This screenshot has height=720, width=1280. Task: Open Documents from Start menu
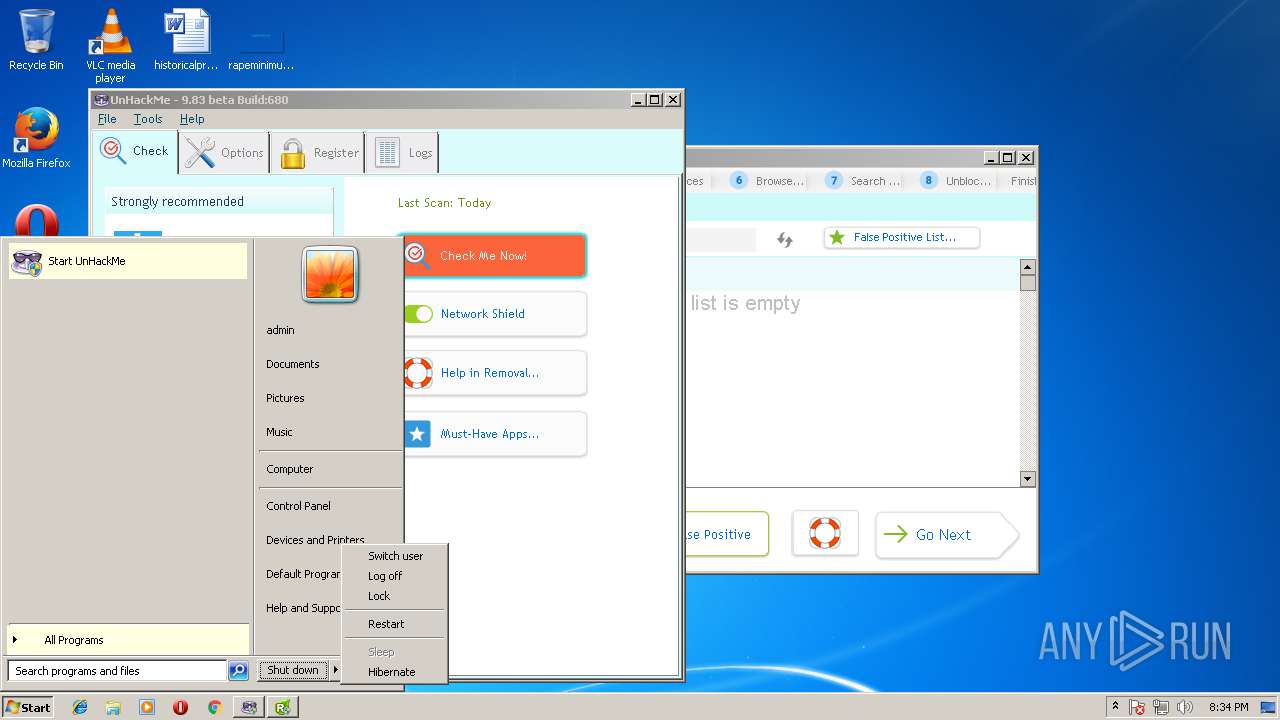(x=293, y=364)
